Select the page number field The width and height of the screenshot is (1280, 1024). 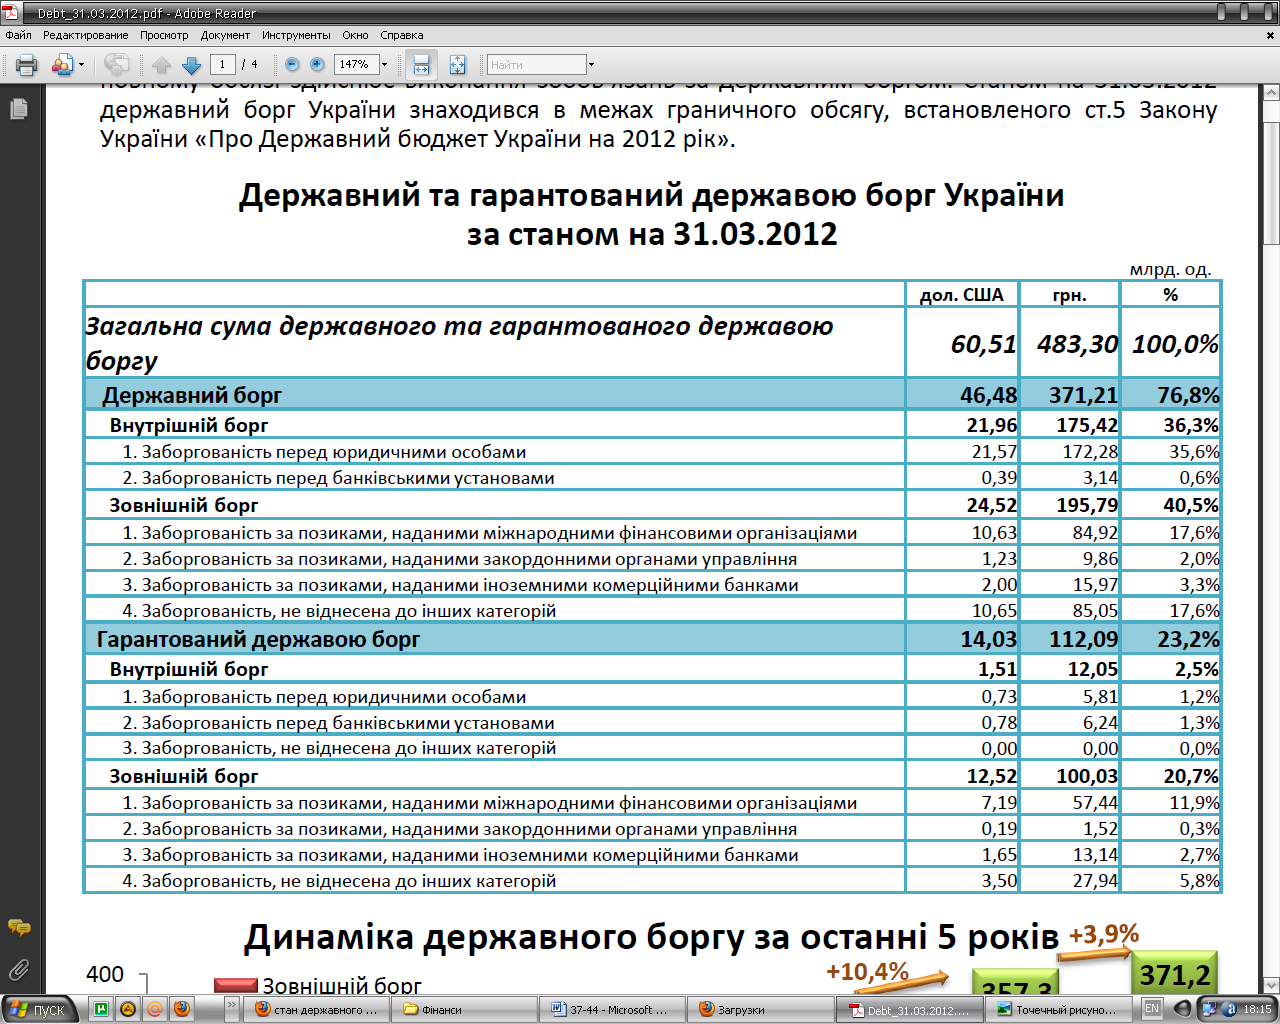tap(222, 64)
